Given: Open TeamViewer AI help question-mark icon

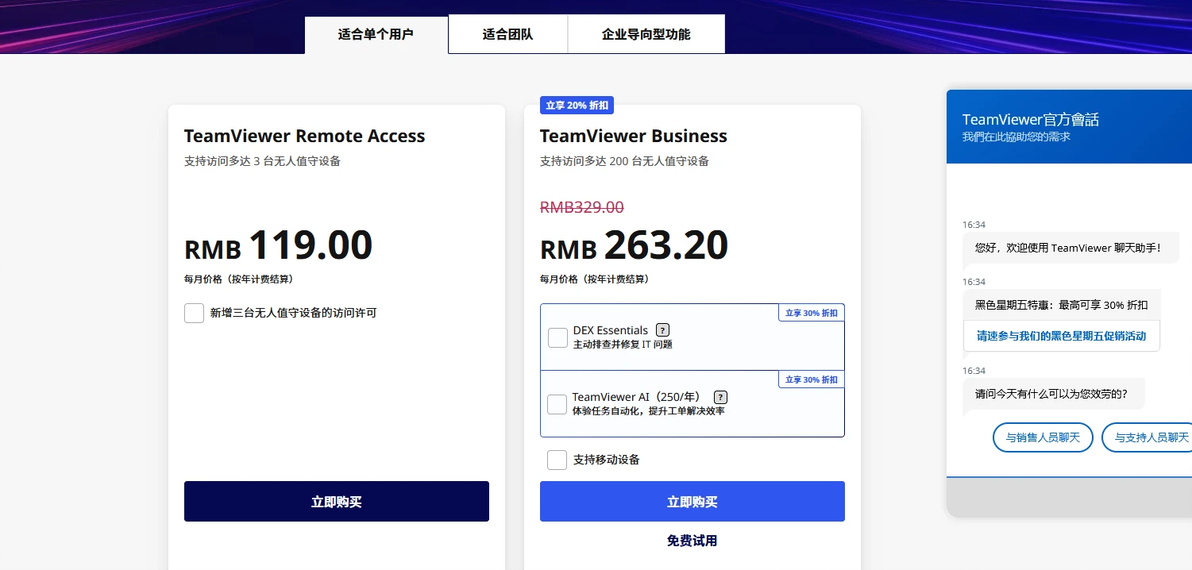Looking at the screenshot, I should [721, 397].
